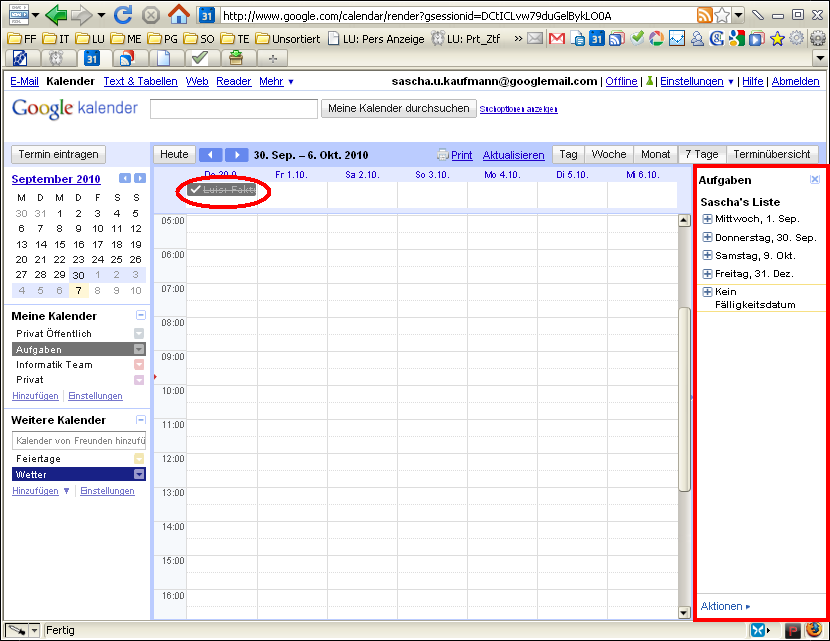The image size is (830, 641).
Task: Open the Aktualisieren link
Action: coord(513,155)
